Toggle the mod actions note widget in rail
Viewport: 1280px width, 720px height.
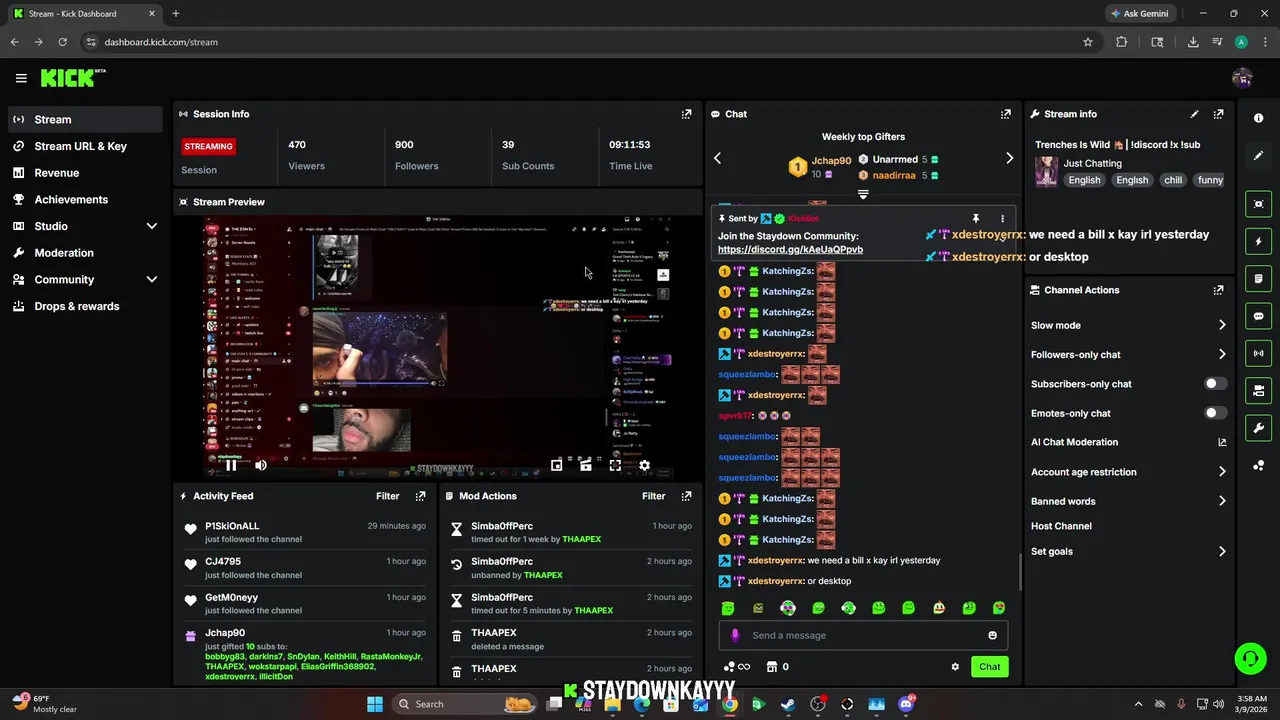point(1258,278)
